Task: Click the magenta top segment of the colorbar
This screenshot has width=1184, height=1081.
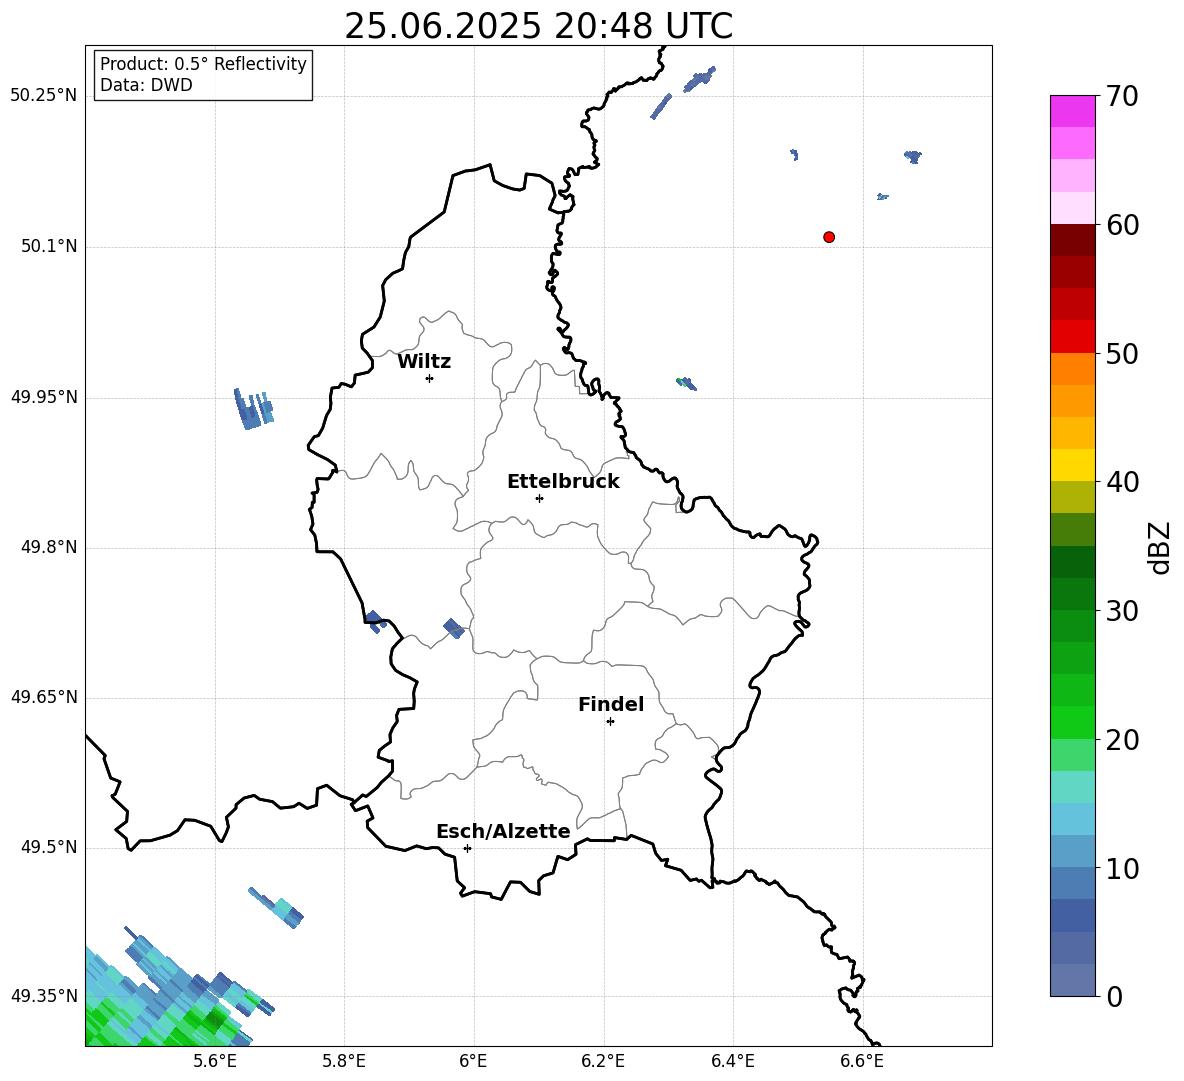Action: tap(1073, 112)
